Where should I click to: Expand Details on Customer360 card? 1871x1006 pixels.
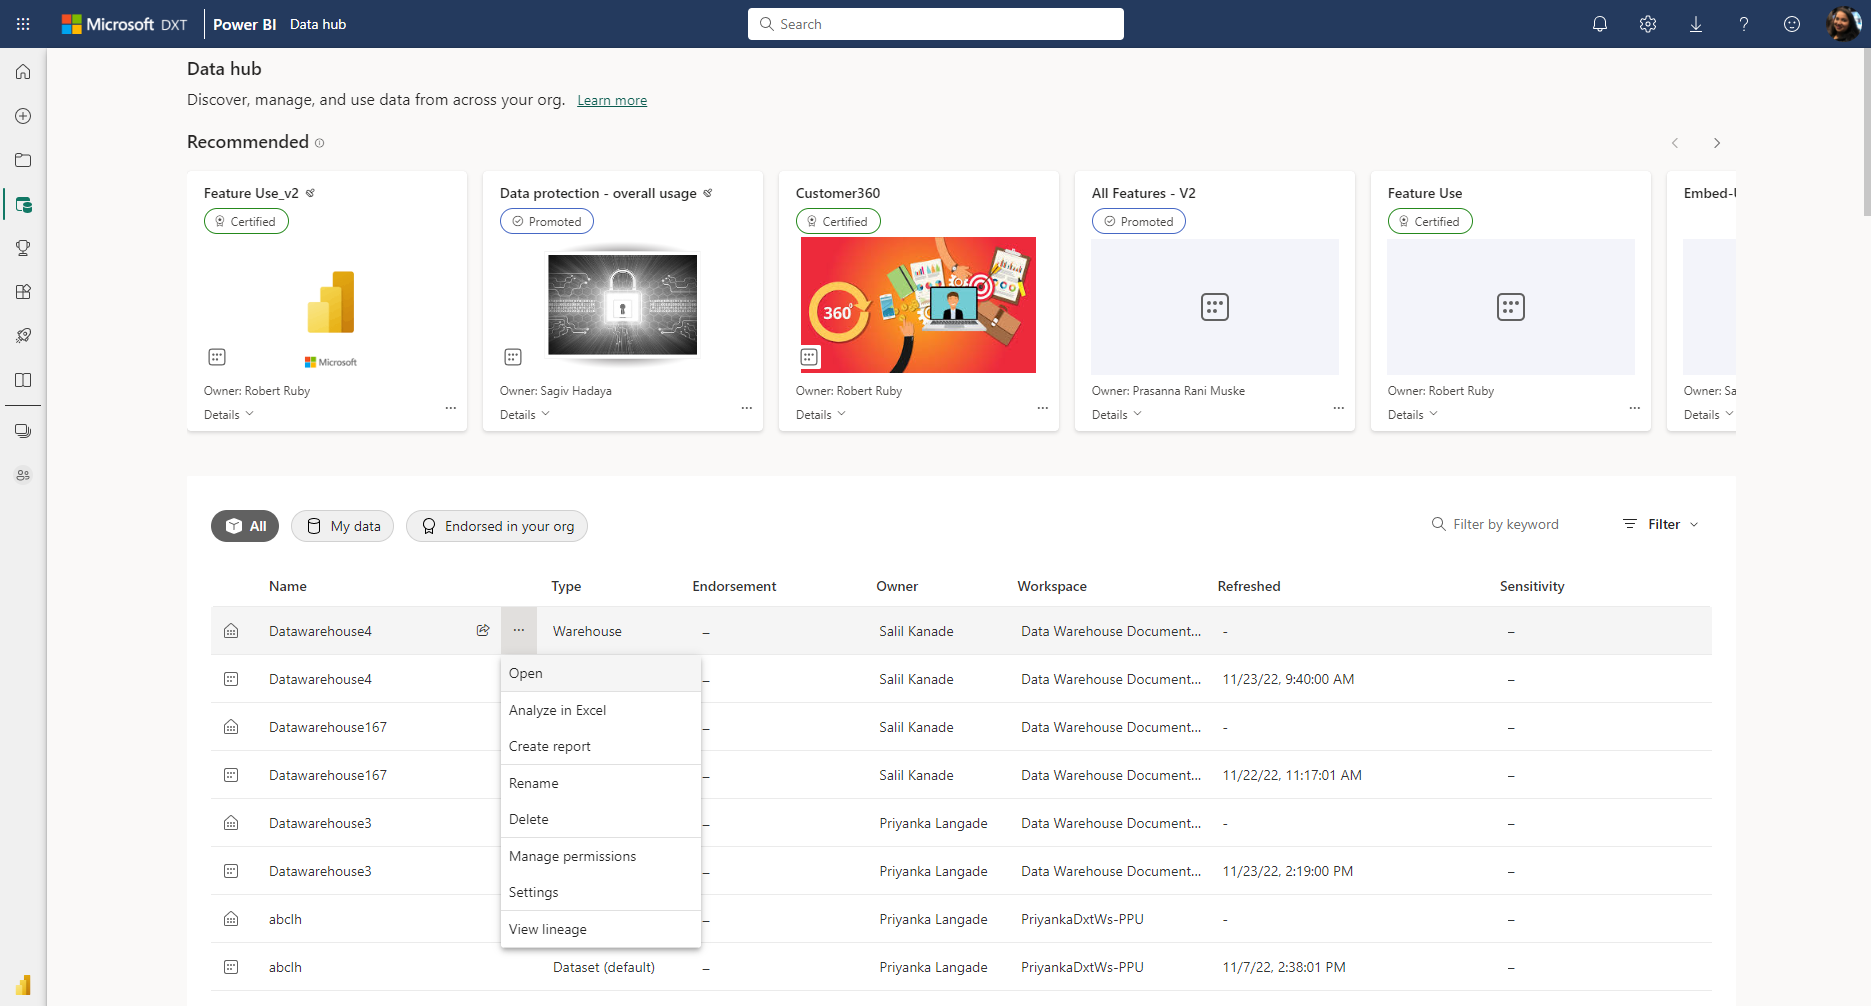[x=821, y=415]
